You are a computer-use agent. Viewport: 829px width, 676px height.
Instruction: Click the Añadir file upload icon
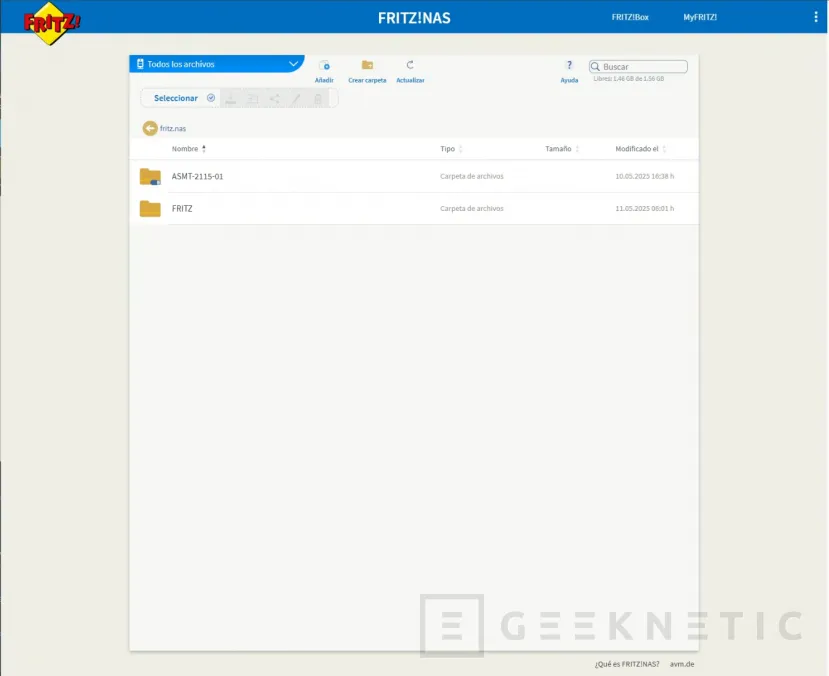pyautogui.click(x=324, y=66)
